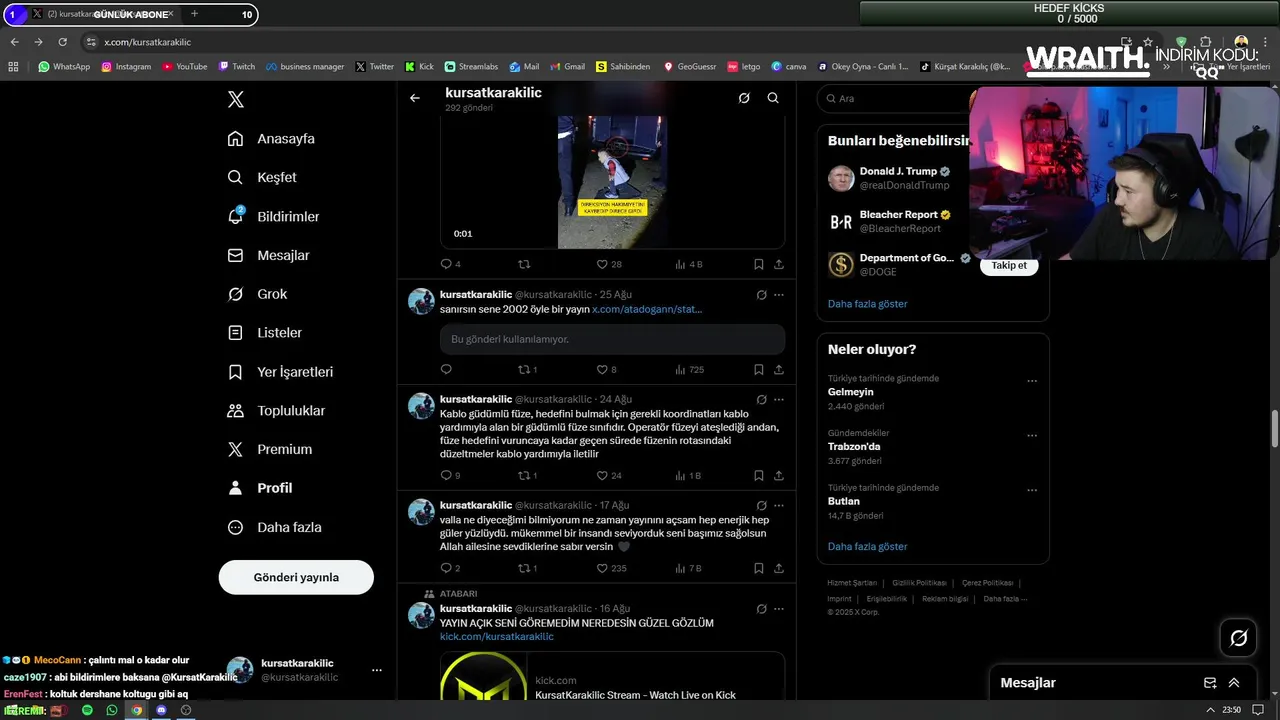Click Grok icon on 25 Ağu post
This screenshot has width=1280, height=720.
click(x=761, y=295)
